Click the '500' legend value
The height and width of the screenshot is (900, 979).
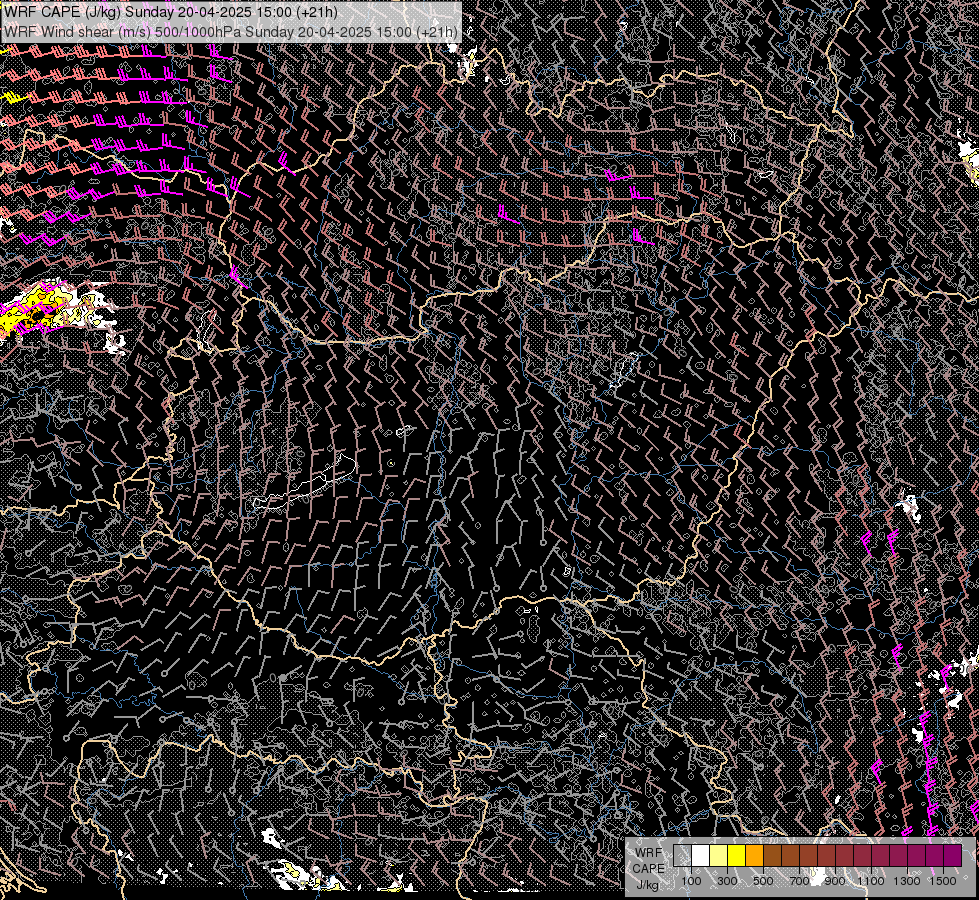click(763, 881)
